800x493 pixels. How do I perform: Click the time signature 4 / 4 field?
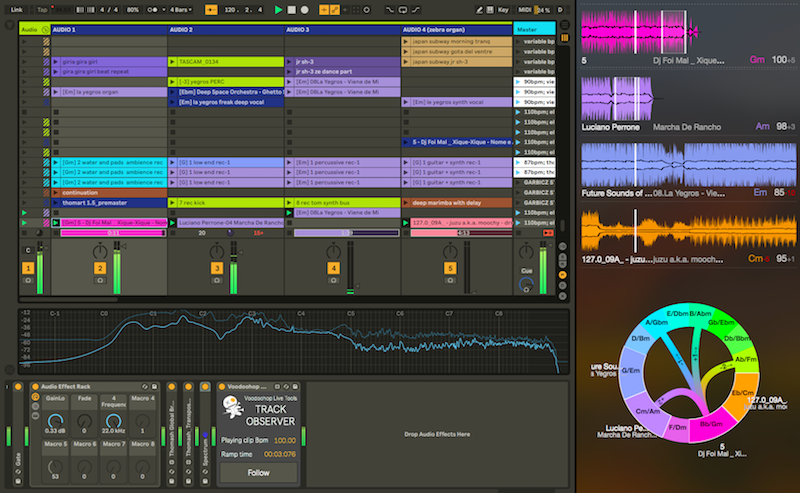109,10
